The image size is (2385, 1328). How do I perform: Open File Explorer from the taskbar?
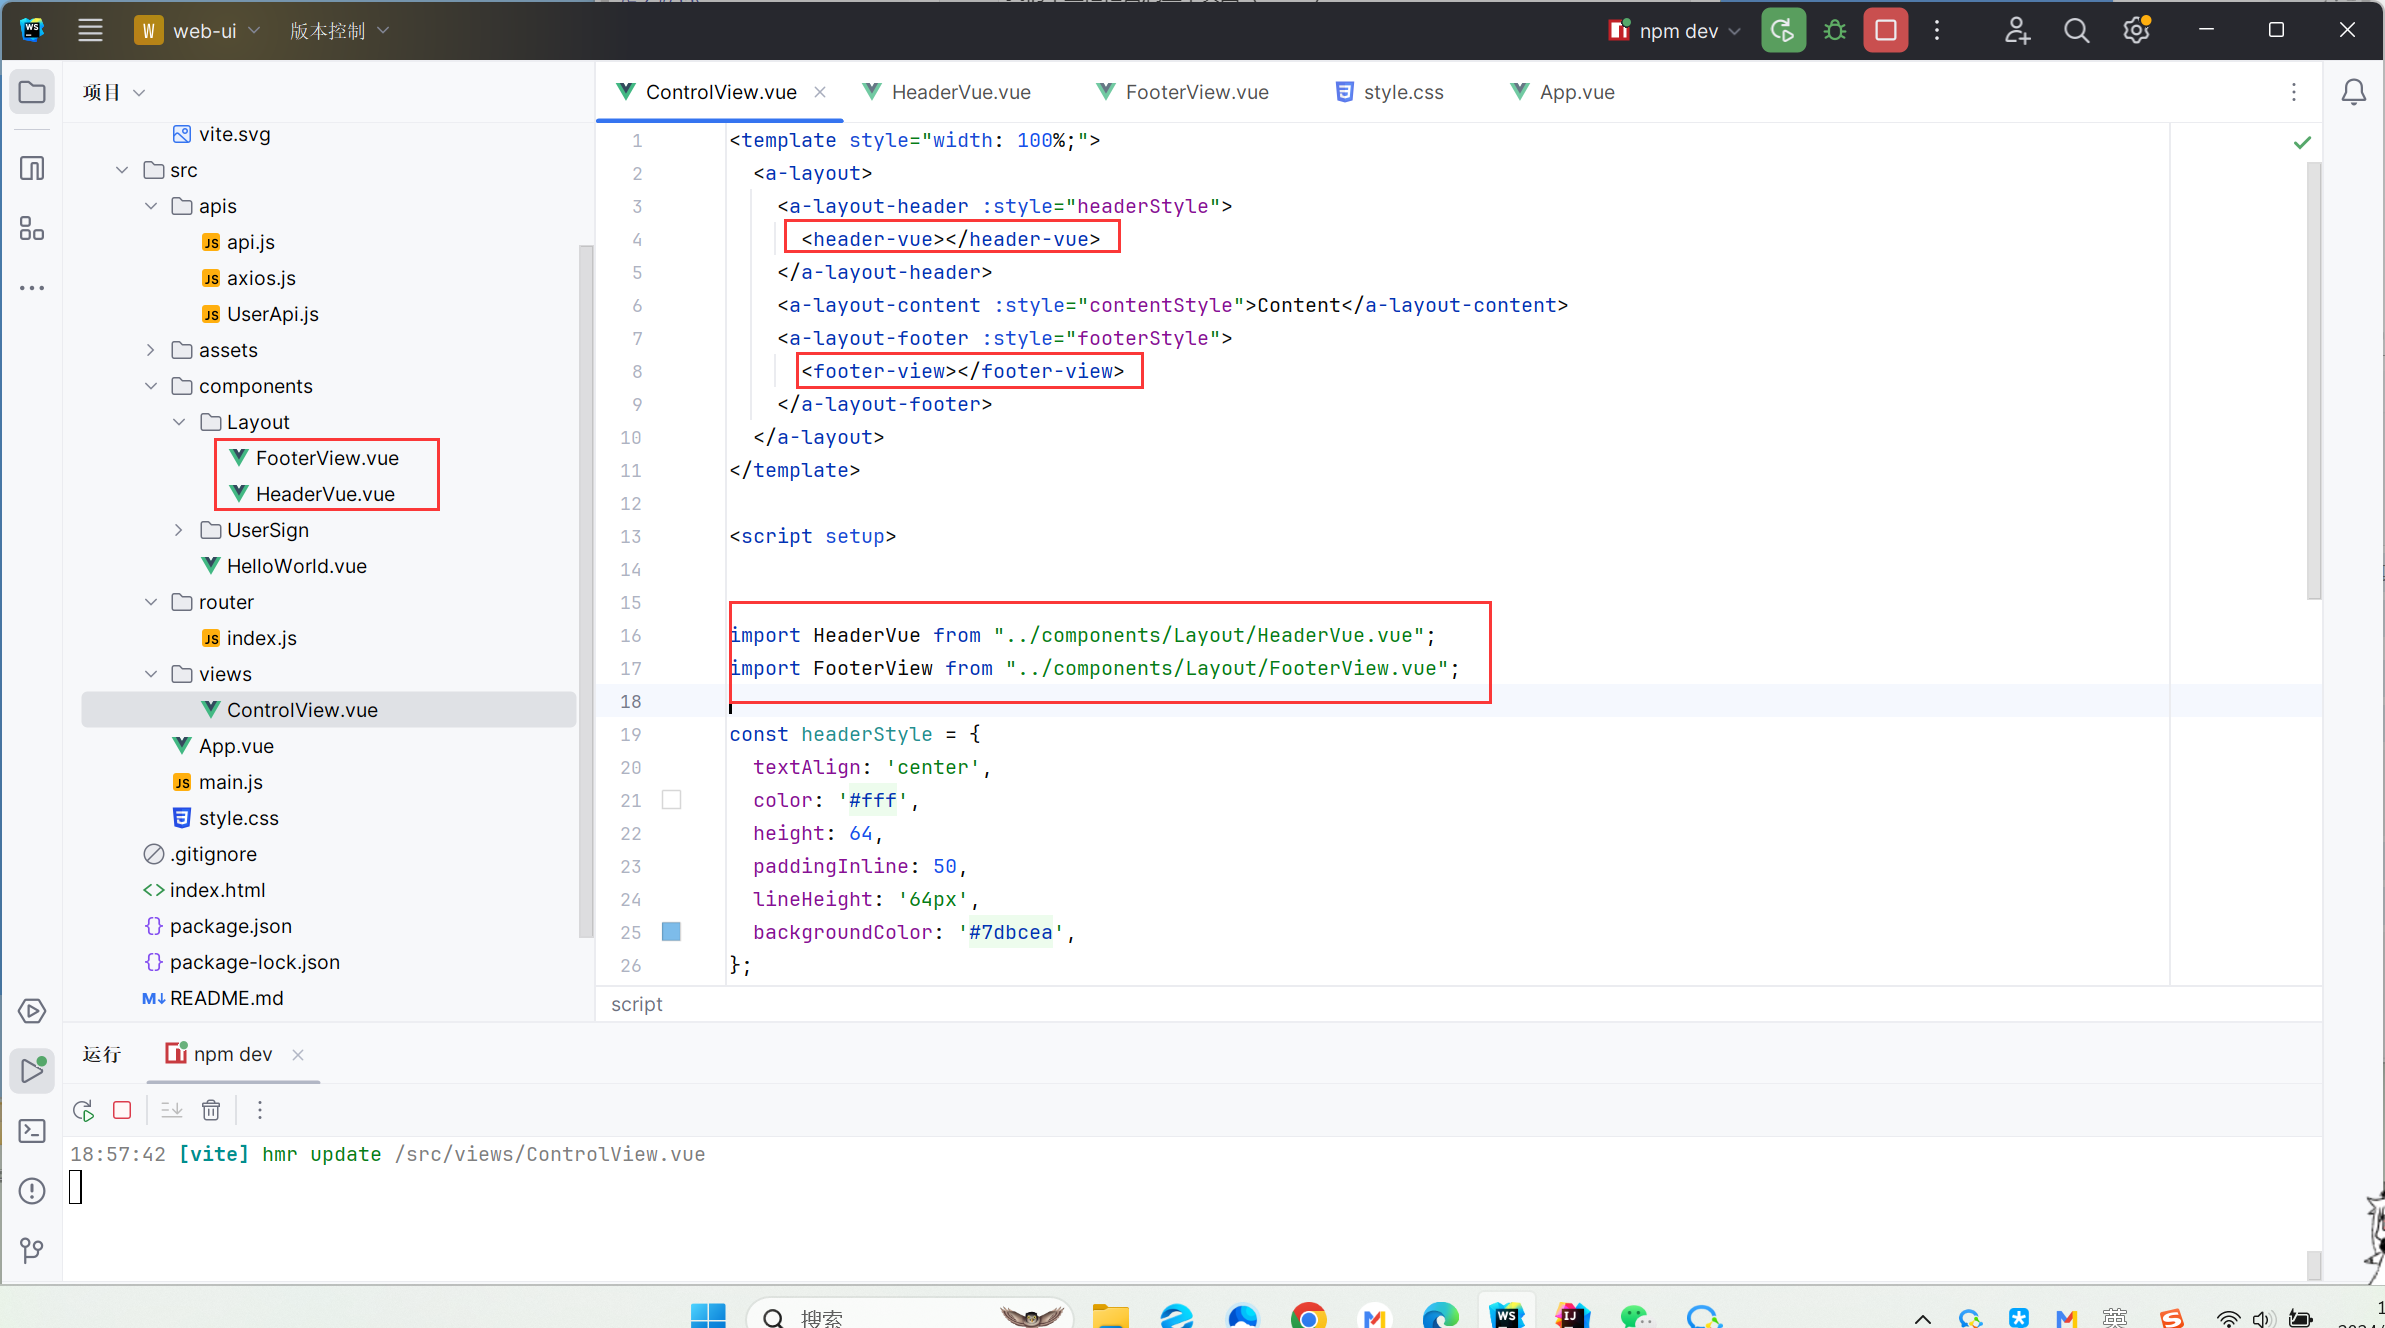1110,1317
